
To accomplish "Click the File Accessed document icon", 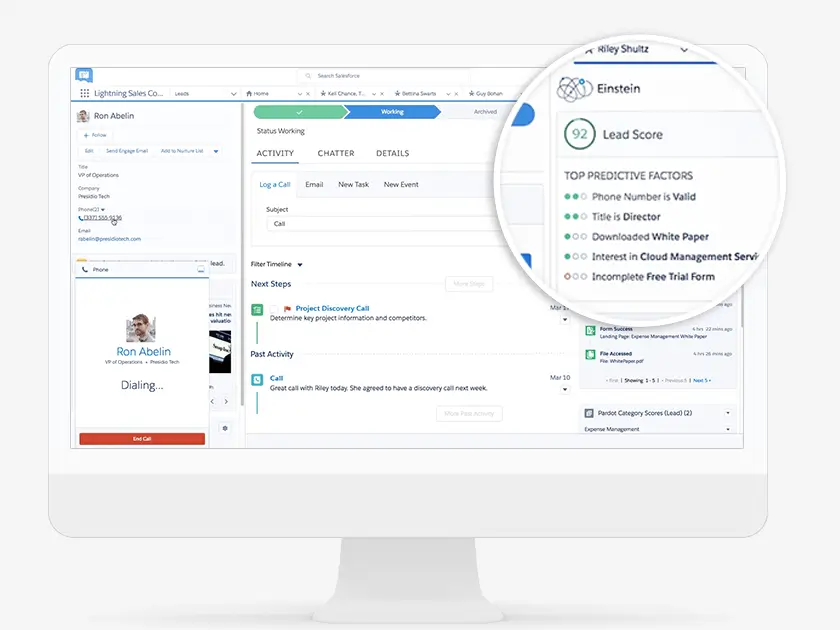I will (x=590, y=355).
